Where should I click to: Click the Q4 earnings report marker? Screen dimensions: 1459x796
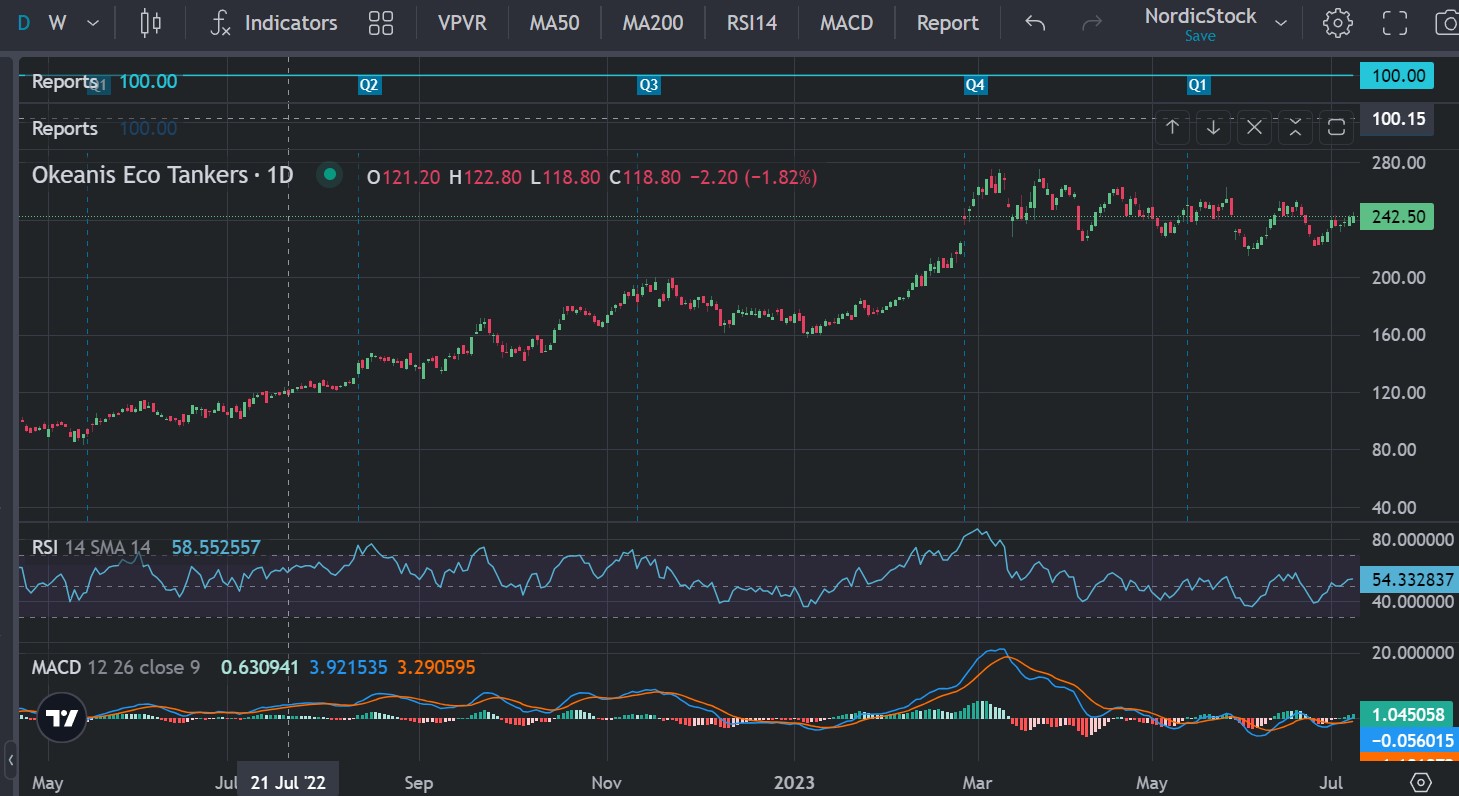975,85
